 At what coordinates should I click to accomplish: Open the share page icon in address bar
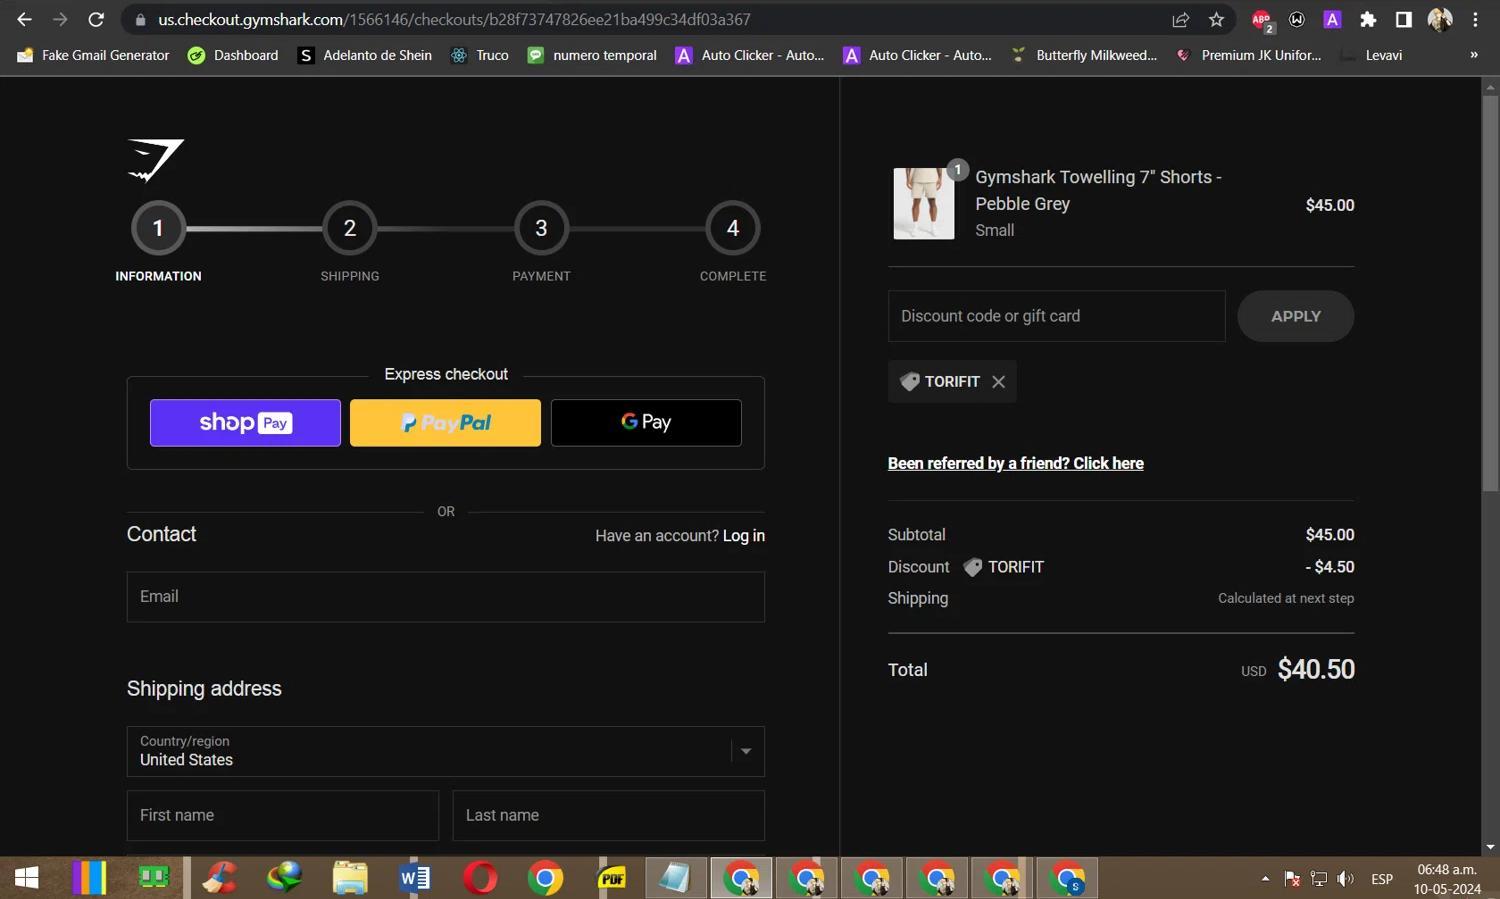coord(1181,19)
